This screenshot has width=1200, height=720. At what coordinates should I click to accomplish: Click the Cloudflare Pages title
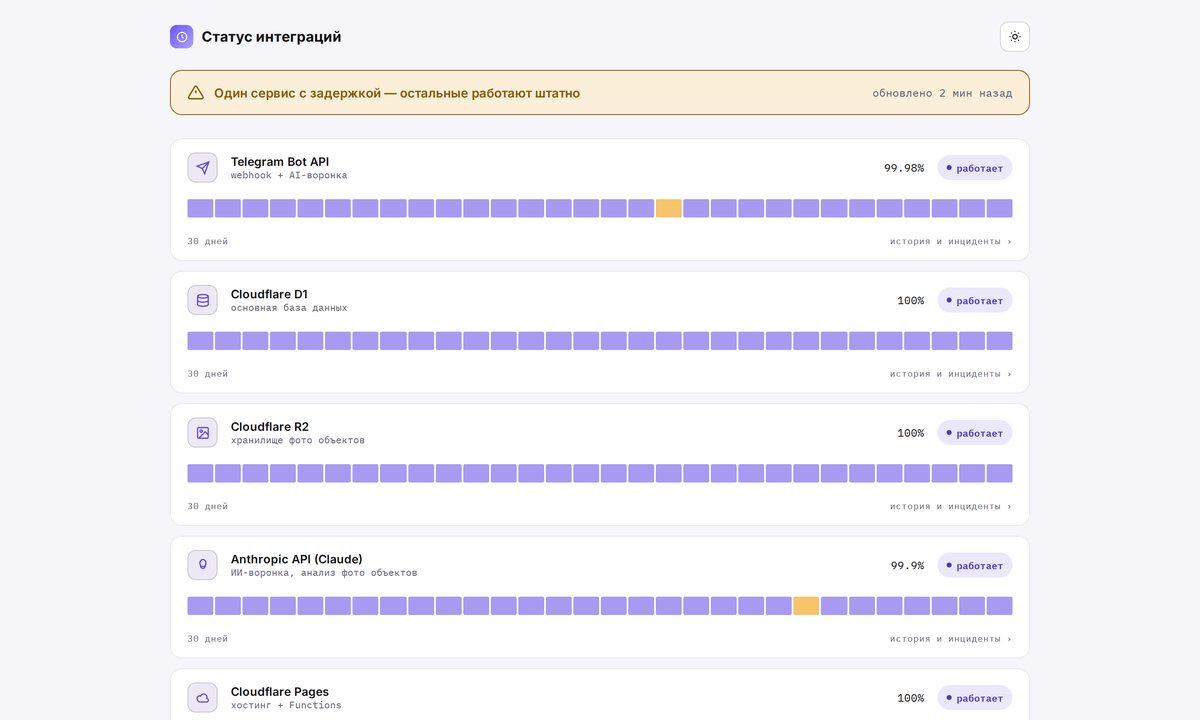pos(280,691)
